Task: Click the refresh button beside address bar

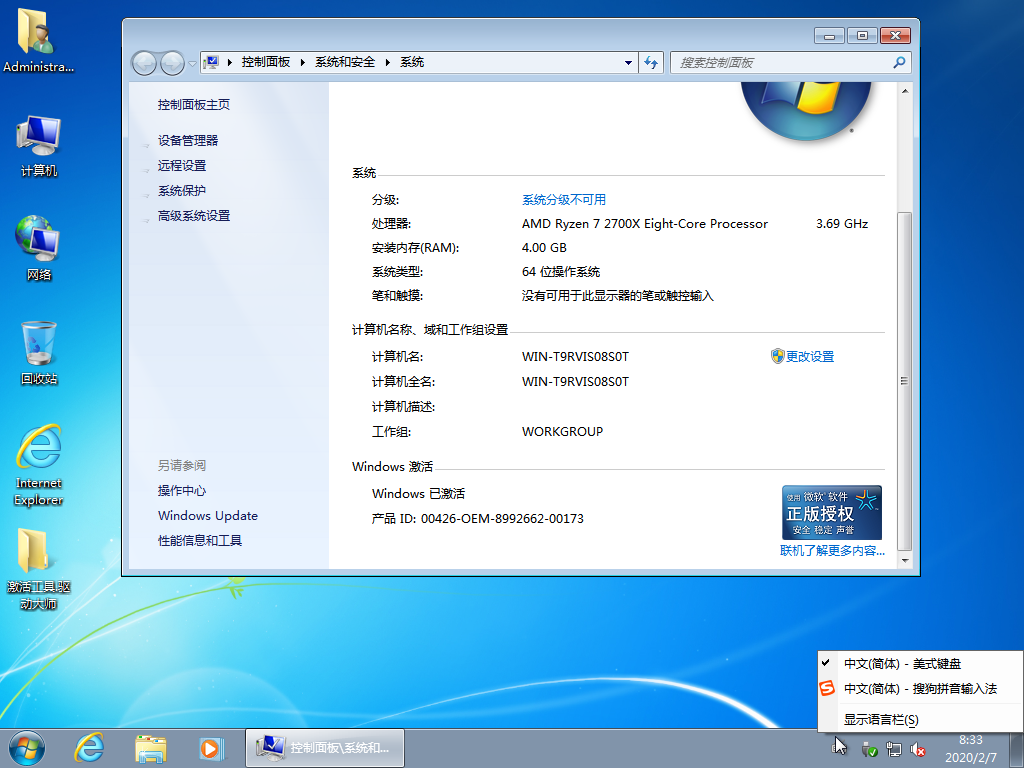Action: tap(652, 62)
